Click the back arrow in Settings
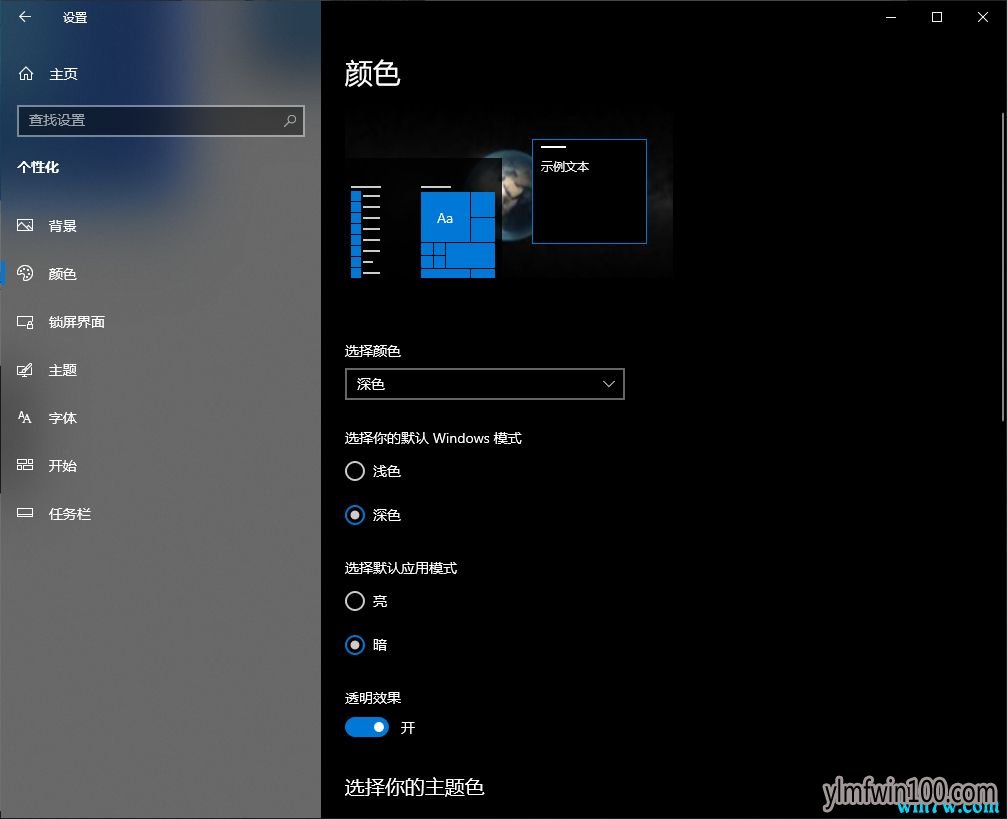 [25, 17]
